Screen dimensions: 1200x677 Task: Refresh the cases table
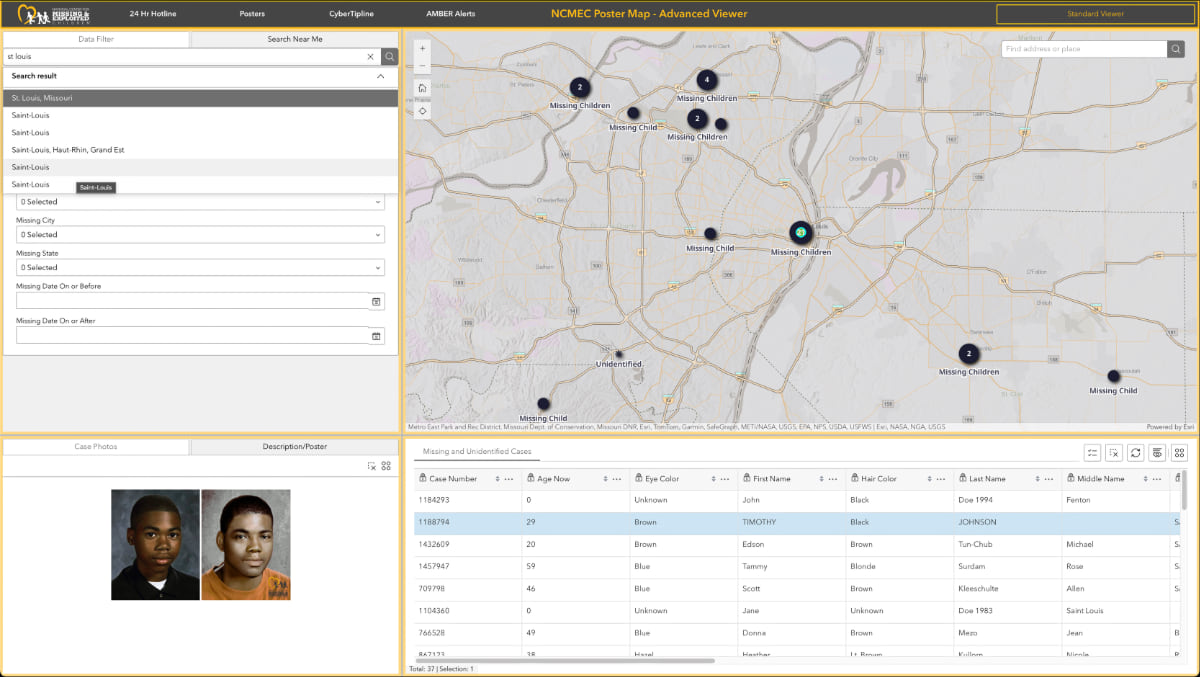(1135, 453)
